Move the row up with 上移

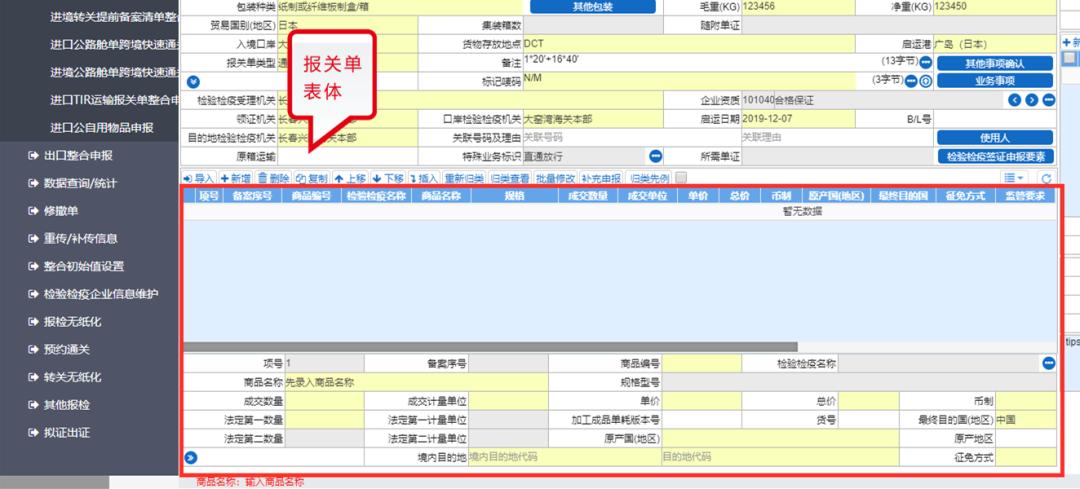[x=350, y=178]
